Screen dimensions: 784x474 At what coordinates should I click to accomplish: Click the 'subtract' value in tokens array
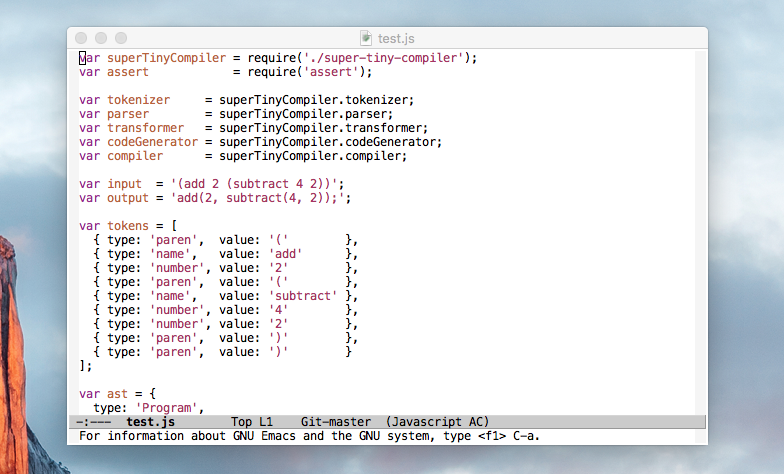[303, 296]
